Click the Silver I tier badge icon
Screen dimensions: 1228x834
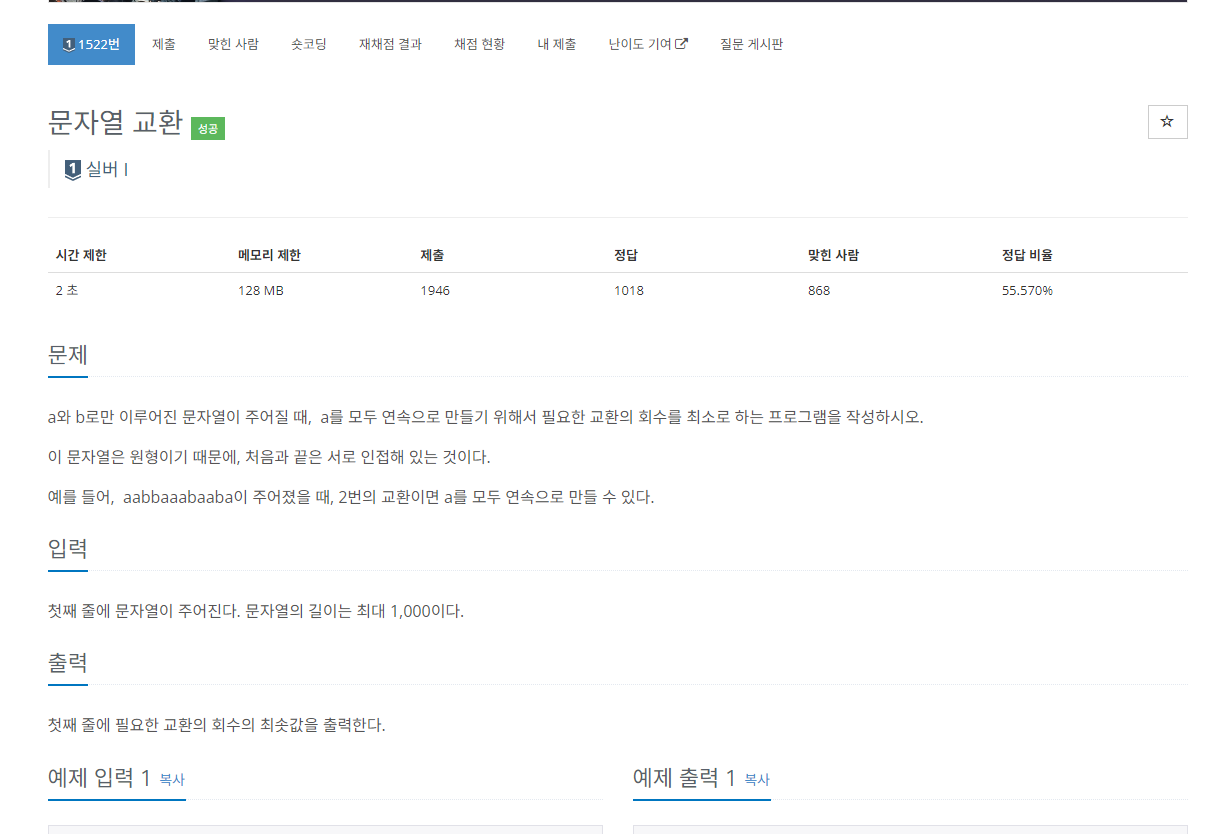pyautogui.click(x=71, y=168)
